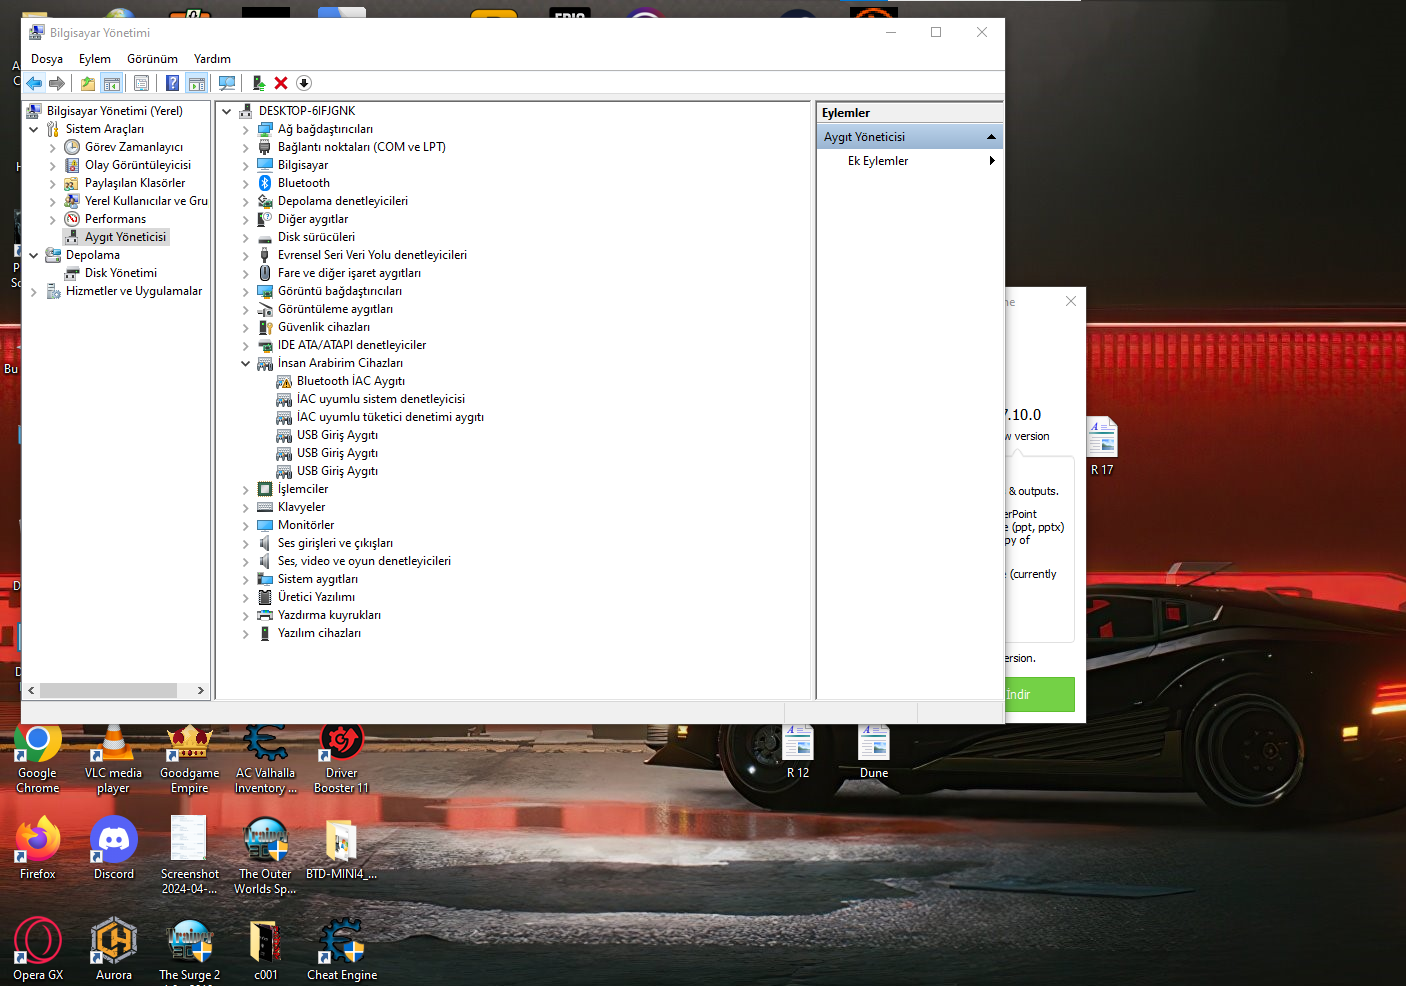This screenshot has height=986, width=1406.
Task: Click Scan for hardware changes icon
Action: [x=227, y=83]
